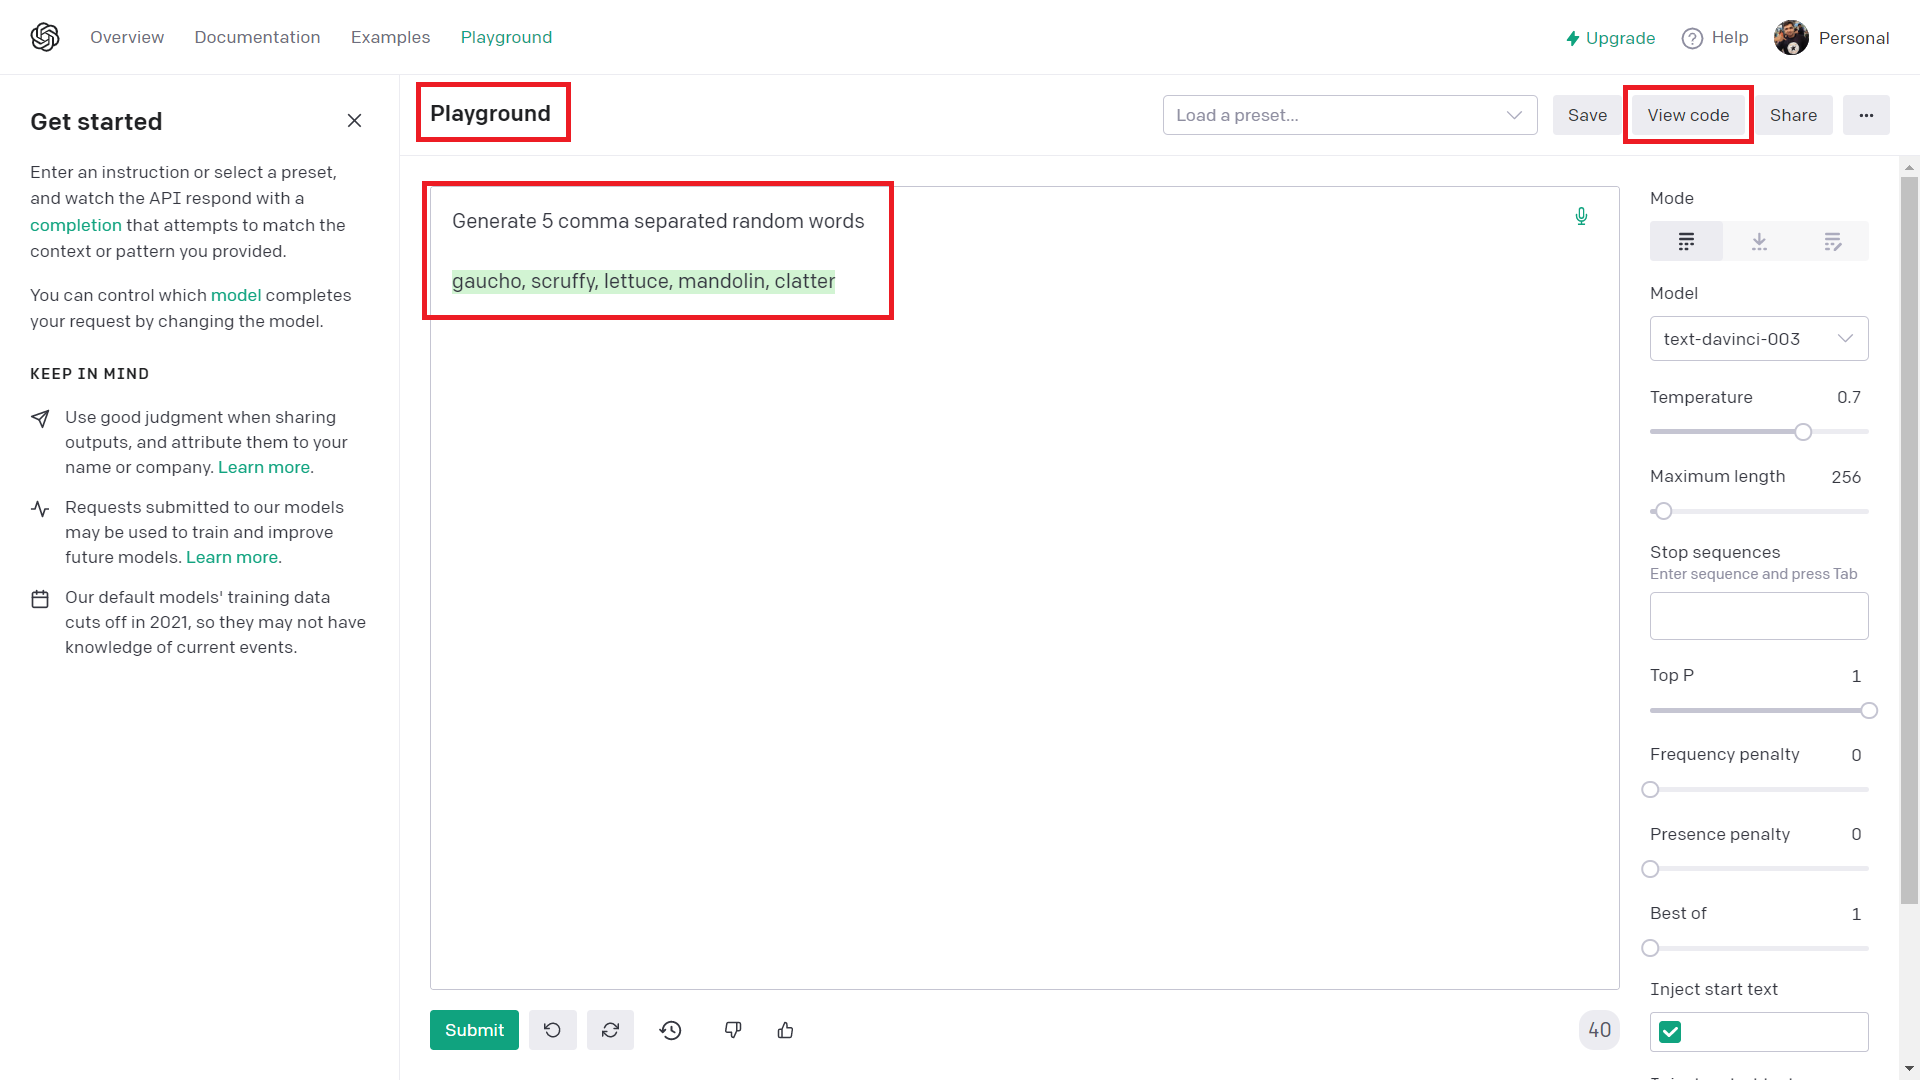Click the microphone icon in the prompt box
Screen dimensions: 1920x1080
pyautogui.click(x=1581, y=217)
